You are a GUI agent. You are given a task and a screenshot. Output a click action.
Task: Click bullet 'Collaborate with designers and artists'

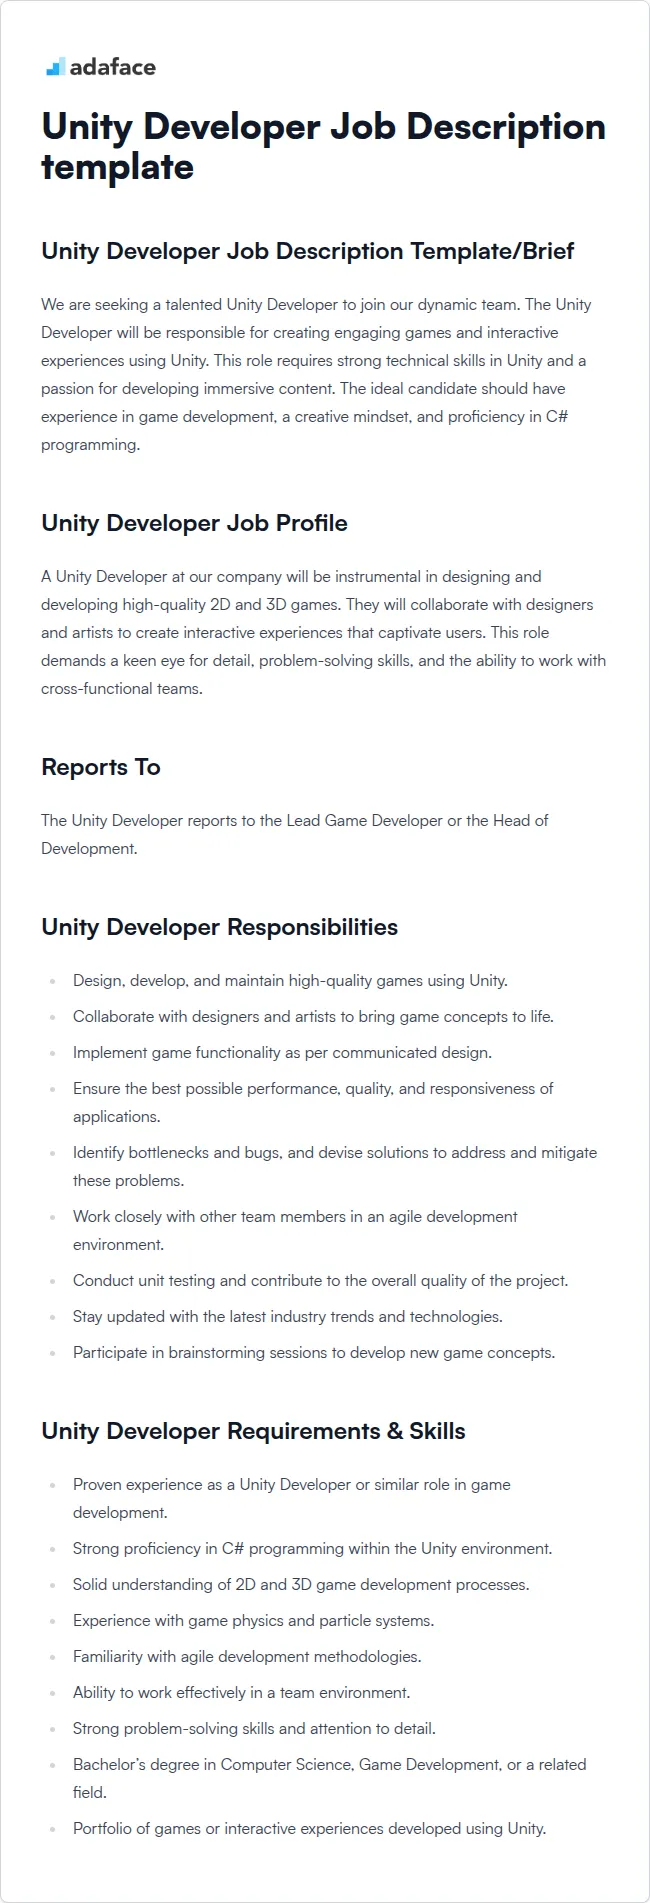pyautogui.click(x=313, y=1017)
